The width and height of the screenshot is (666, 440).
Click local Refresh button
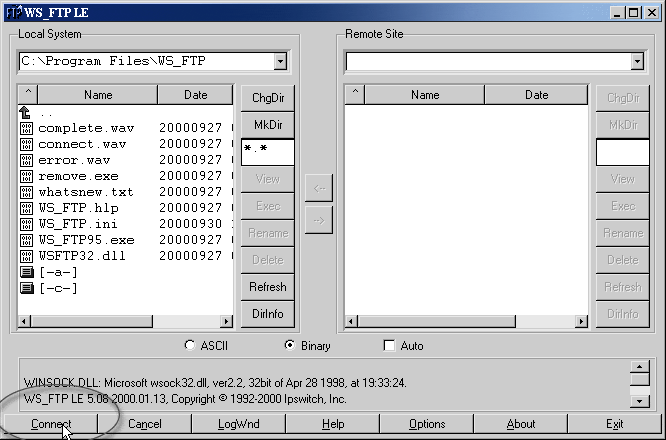268,287
